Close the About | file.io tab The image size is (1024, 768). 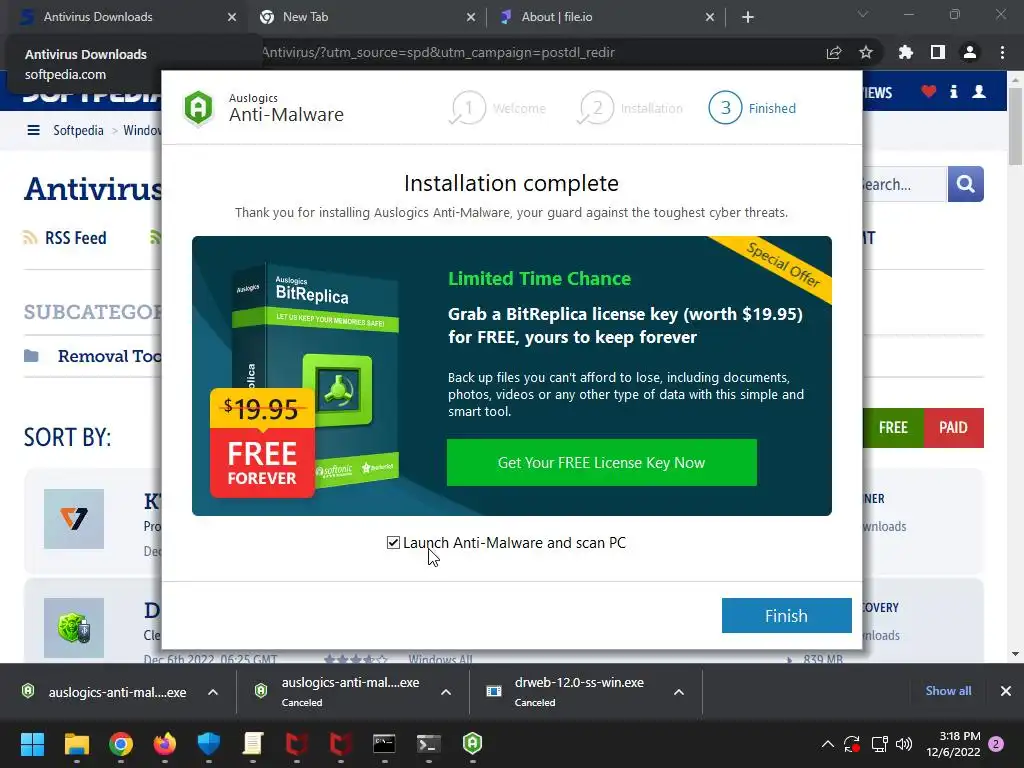tap(710, 17)
